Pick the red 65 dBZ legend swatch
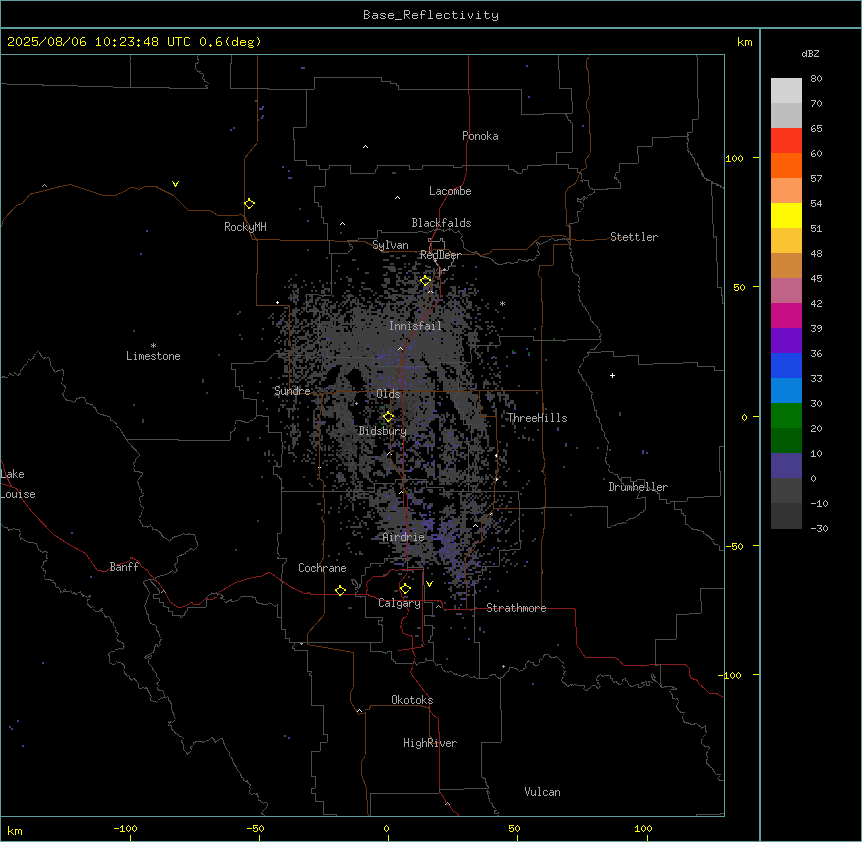Image resolution: width=862 pixels, height=842 pixels. click(786, 141)
